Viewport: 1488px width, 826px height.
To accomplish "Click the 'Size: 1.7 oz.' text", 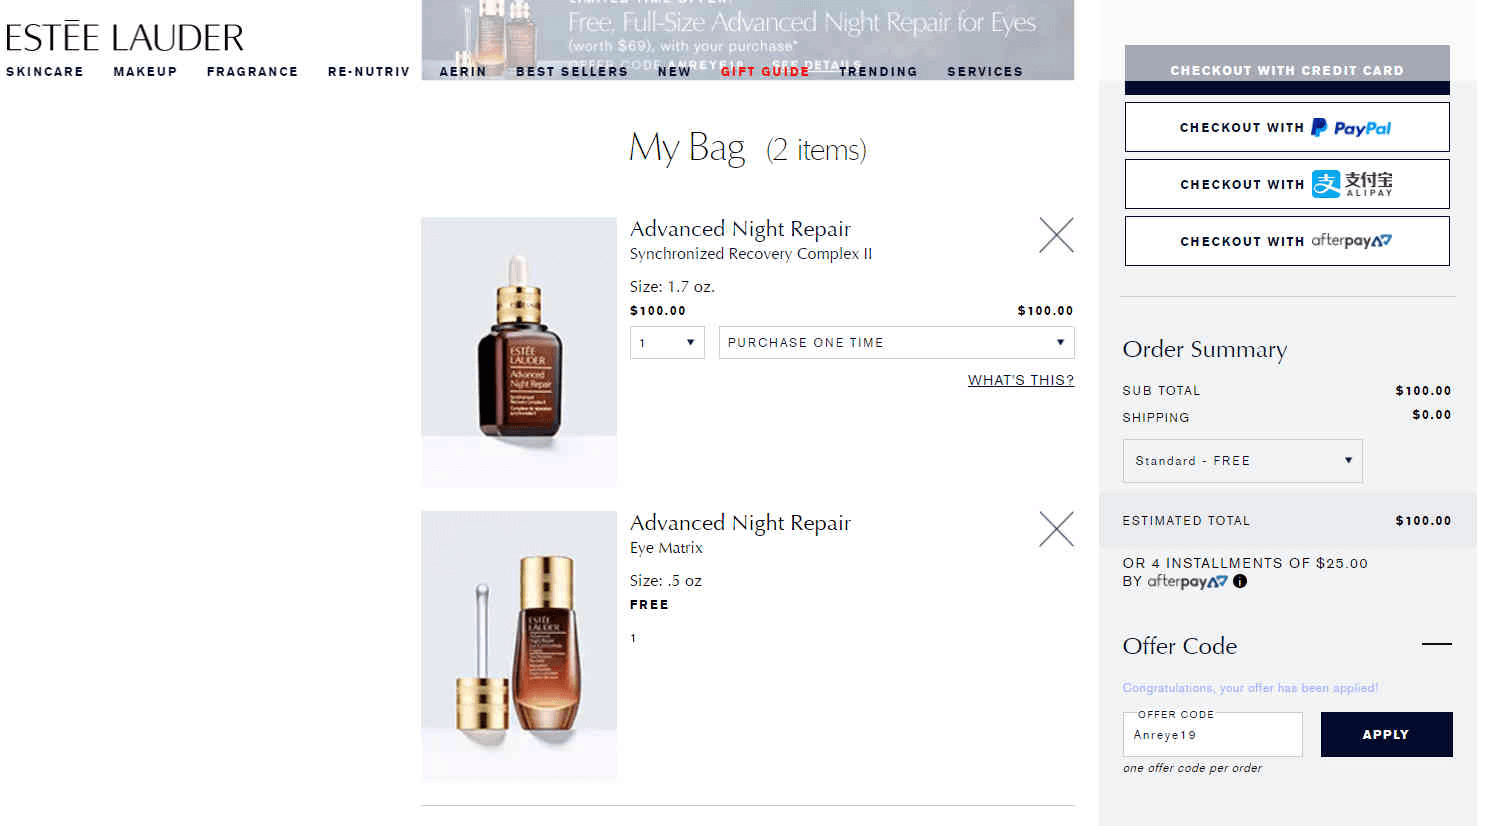I will click(672, 287).
